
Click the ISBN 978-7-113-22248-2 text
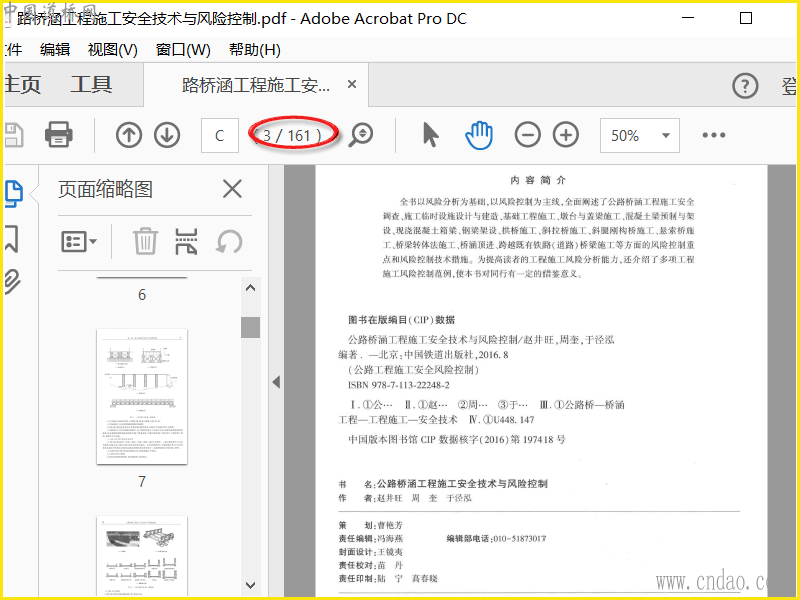398,385
